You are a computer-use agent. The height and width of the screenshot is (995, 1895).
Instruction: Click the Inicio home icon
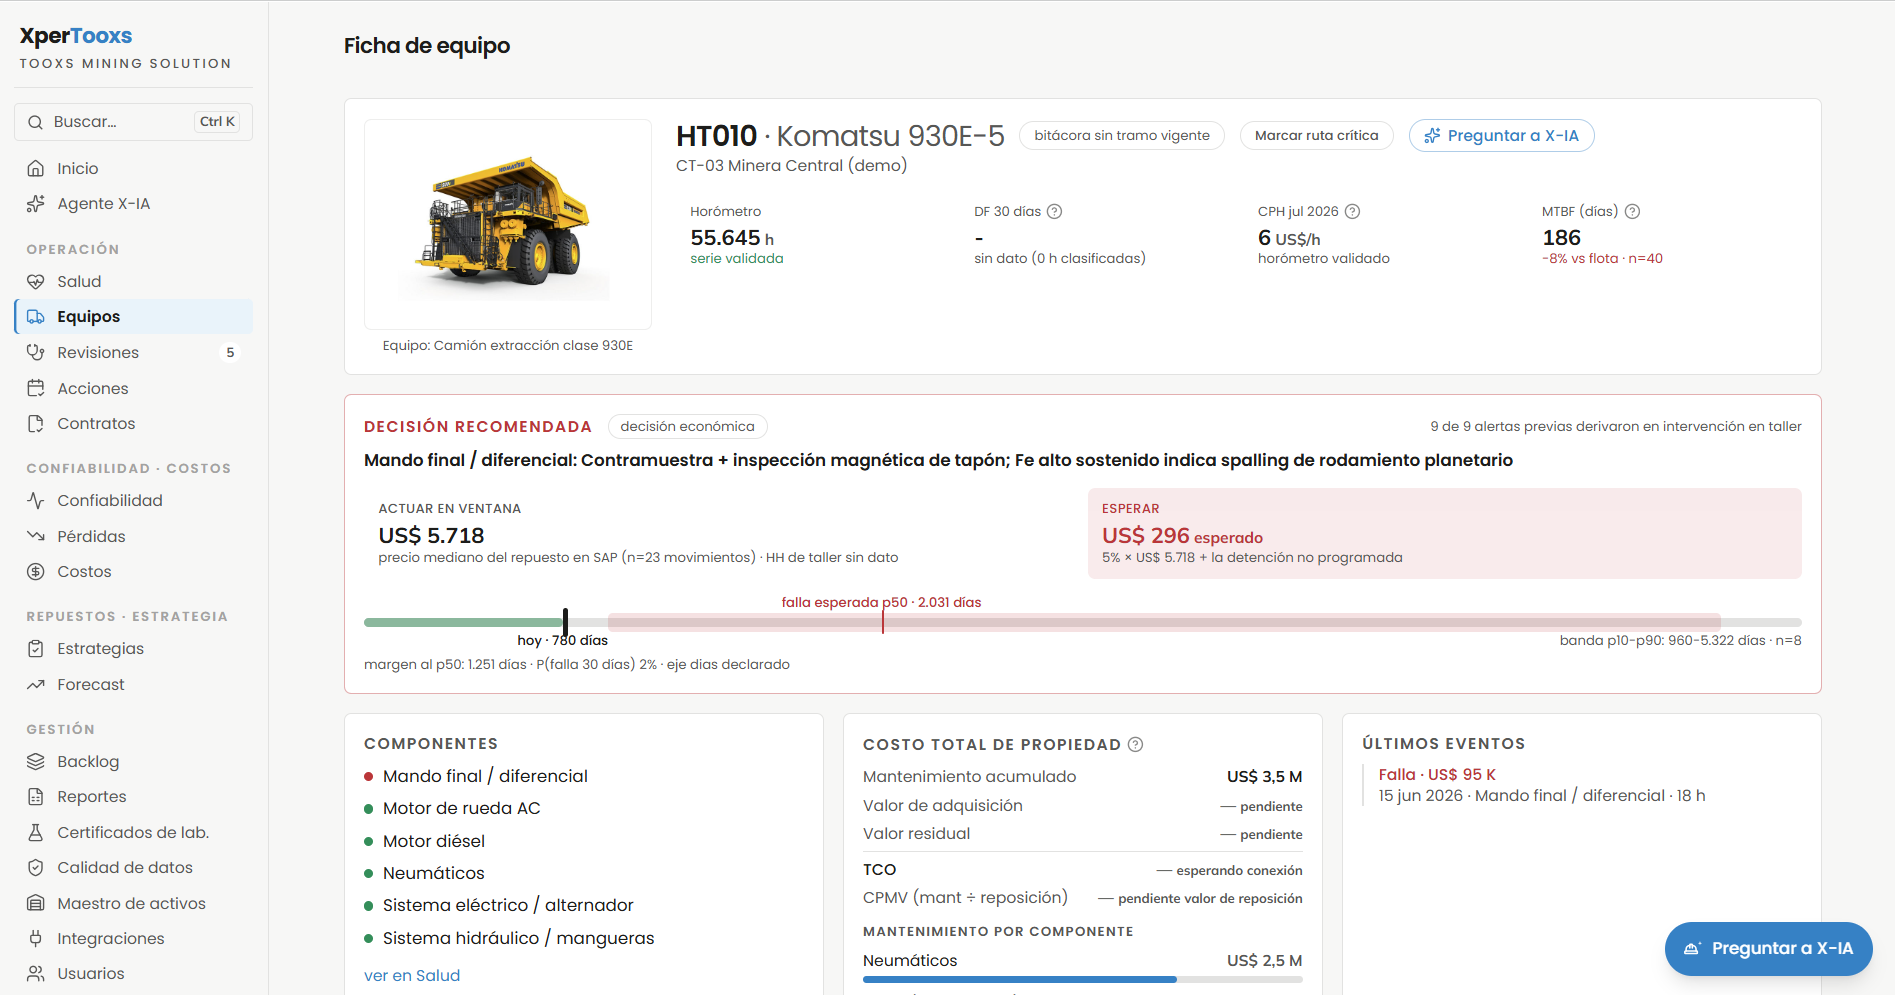pos(36,168)
